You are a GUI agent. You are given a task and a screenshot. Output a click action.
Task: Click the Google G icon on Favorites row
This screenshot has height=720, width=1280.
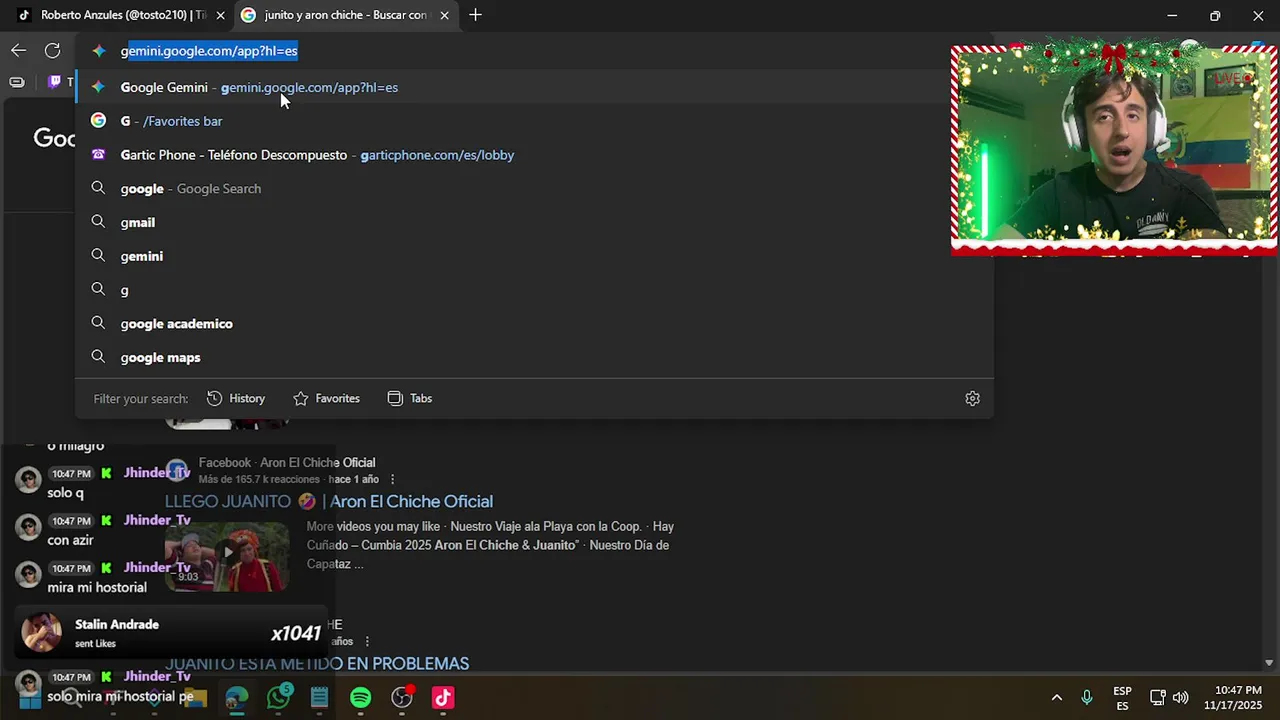point(98,121)
